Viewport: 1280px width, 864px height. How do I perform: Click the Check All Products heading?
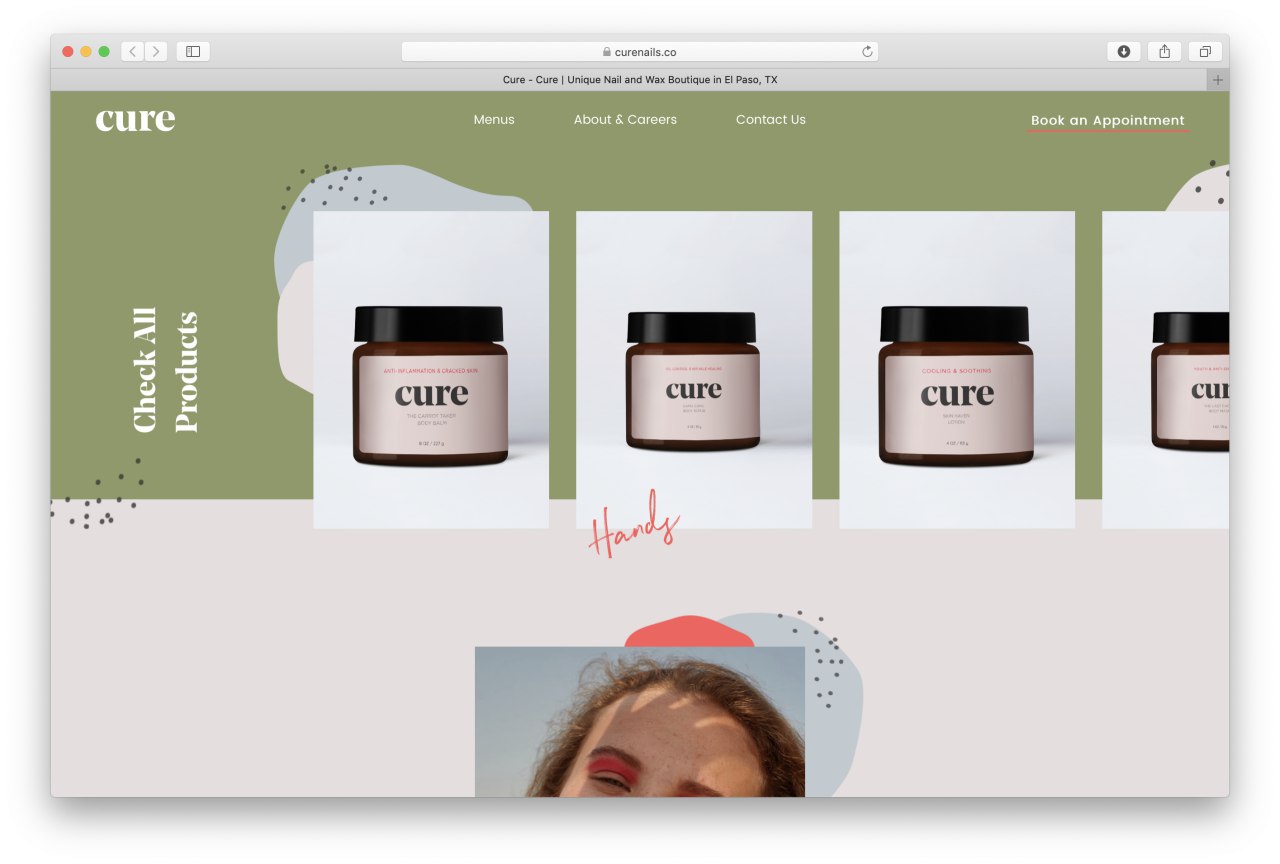point(166,370)
